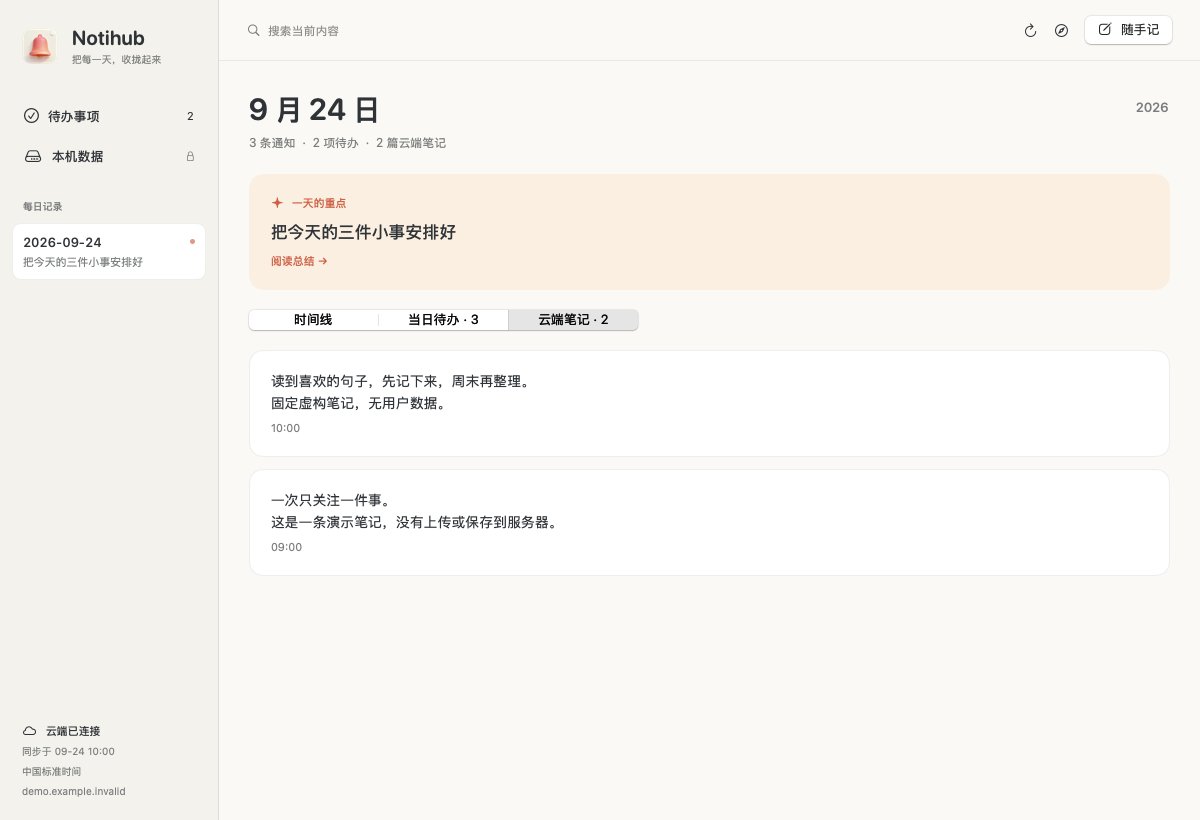Click the 09:00 timestamp on second note
This screenshot has height=820, width=1200.
(286, 547)
